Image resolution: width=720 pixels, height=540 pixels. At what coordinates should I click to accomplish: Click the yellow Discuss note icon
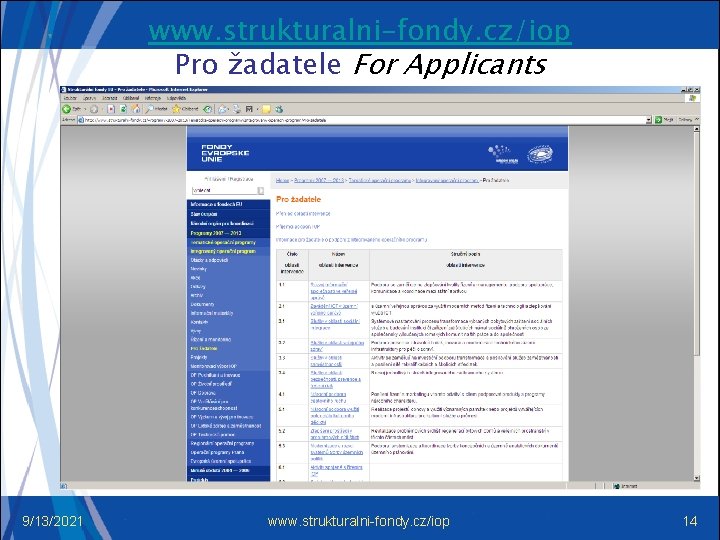[266, 109]
